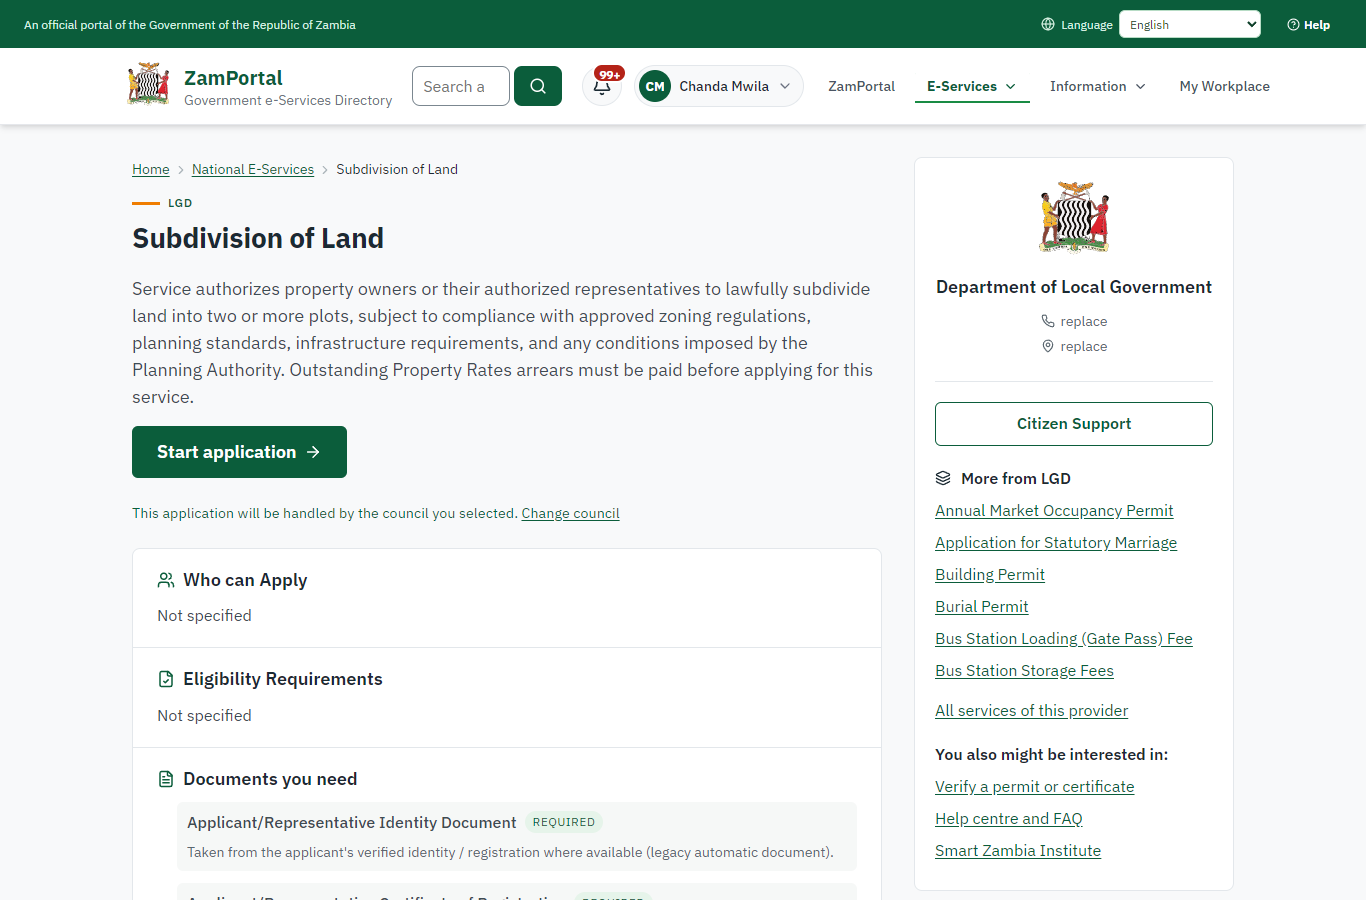The height and width of the screenshot is (900, 1366).
Task: Click the Department of Local Government emblem
Action: (x=1074, y=217)
